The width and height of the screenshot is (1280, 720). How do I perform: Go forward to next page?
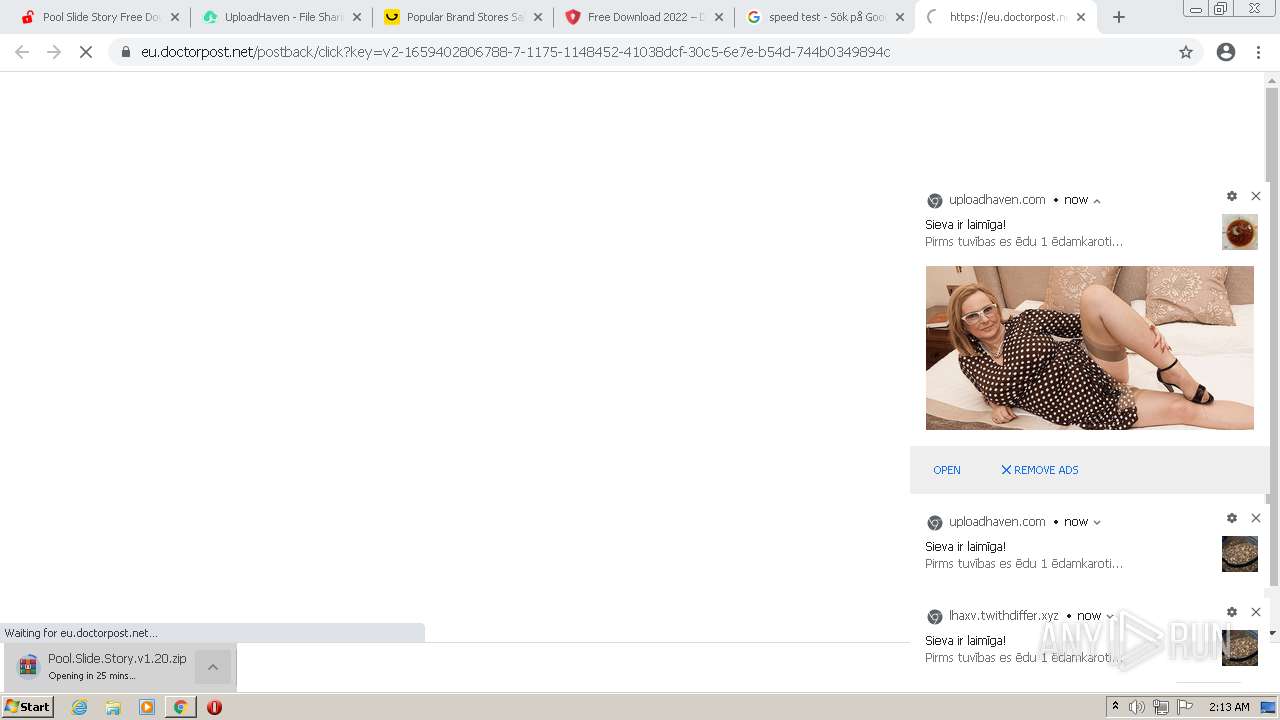54,52
